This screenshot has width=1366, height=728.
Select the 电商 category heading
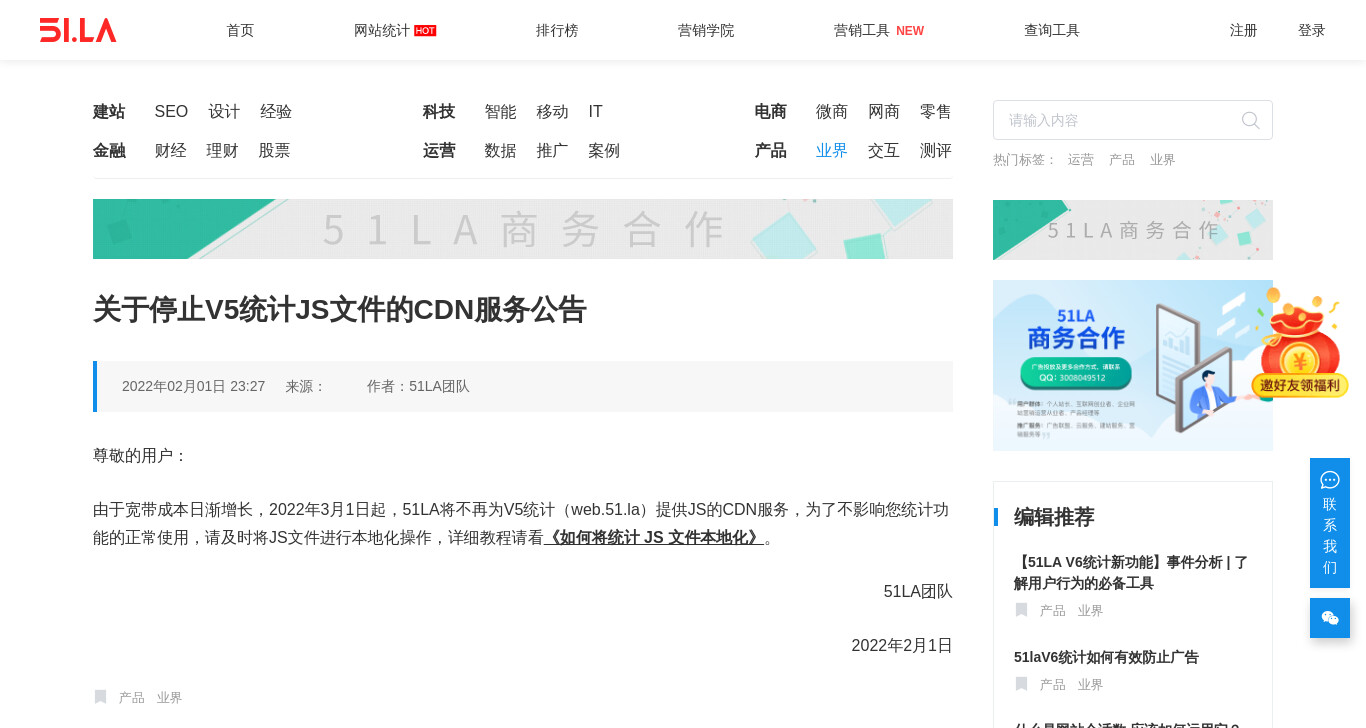pos(771,112)
